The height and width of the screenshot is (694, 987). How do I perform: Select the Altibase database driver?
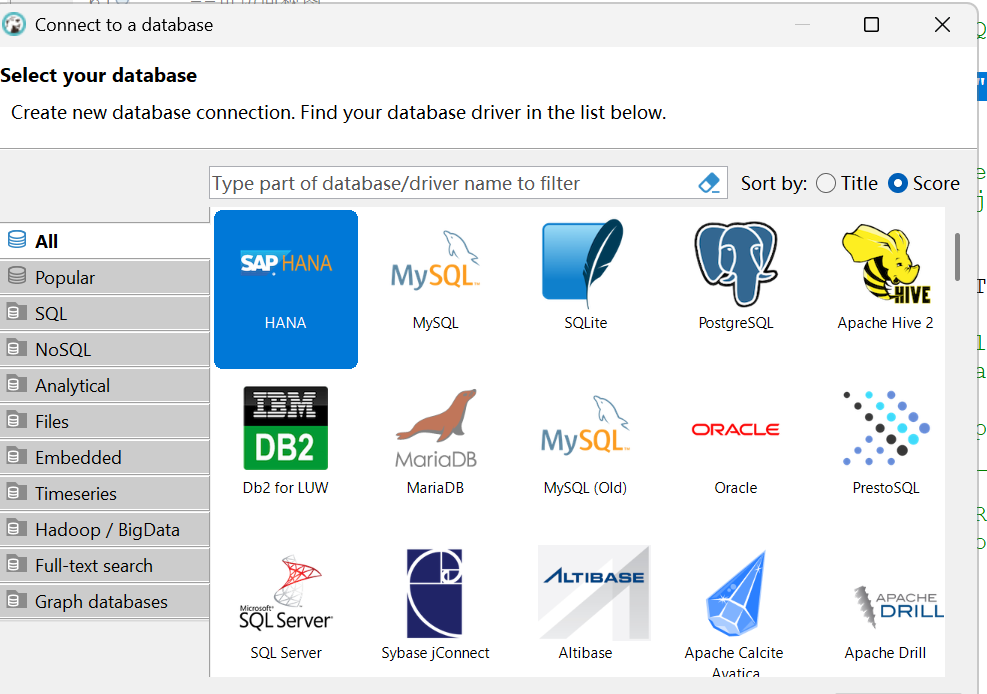pos(585,604)
